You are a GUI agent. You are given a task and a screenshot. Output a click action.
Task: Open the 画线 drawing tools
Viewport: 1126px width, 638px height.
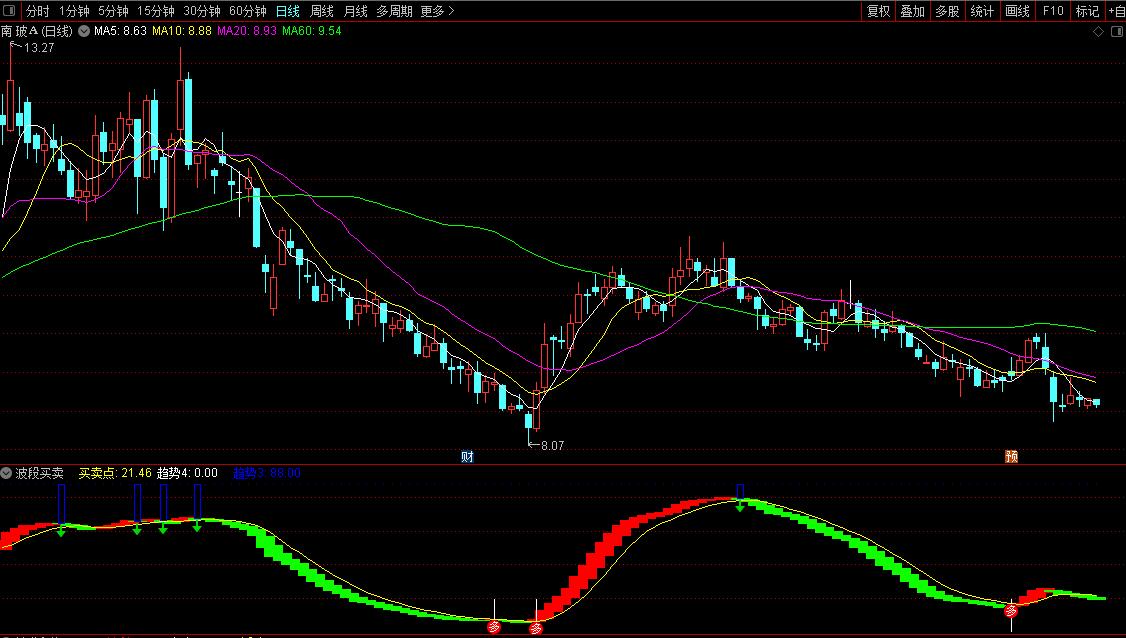1017,11
